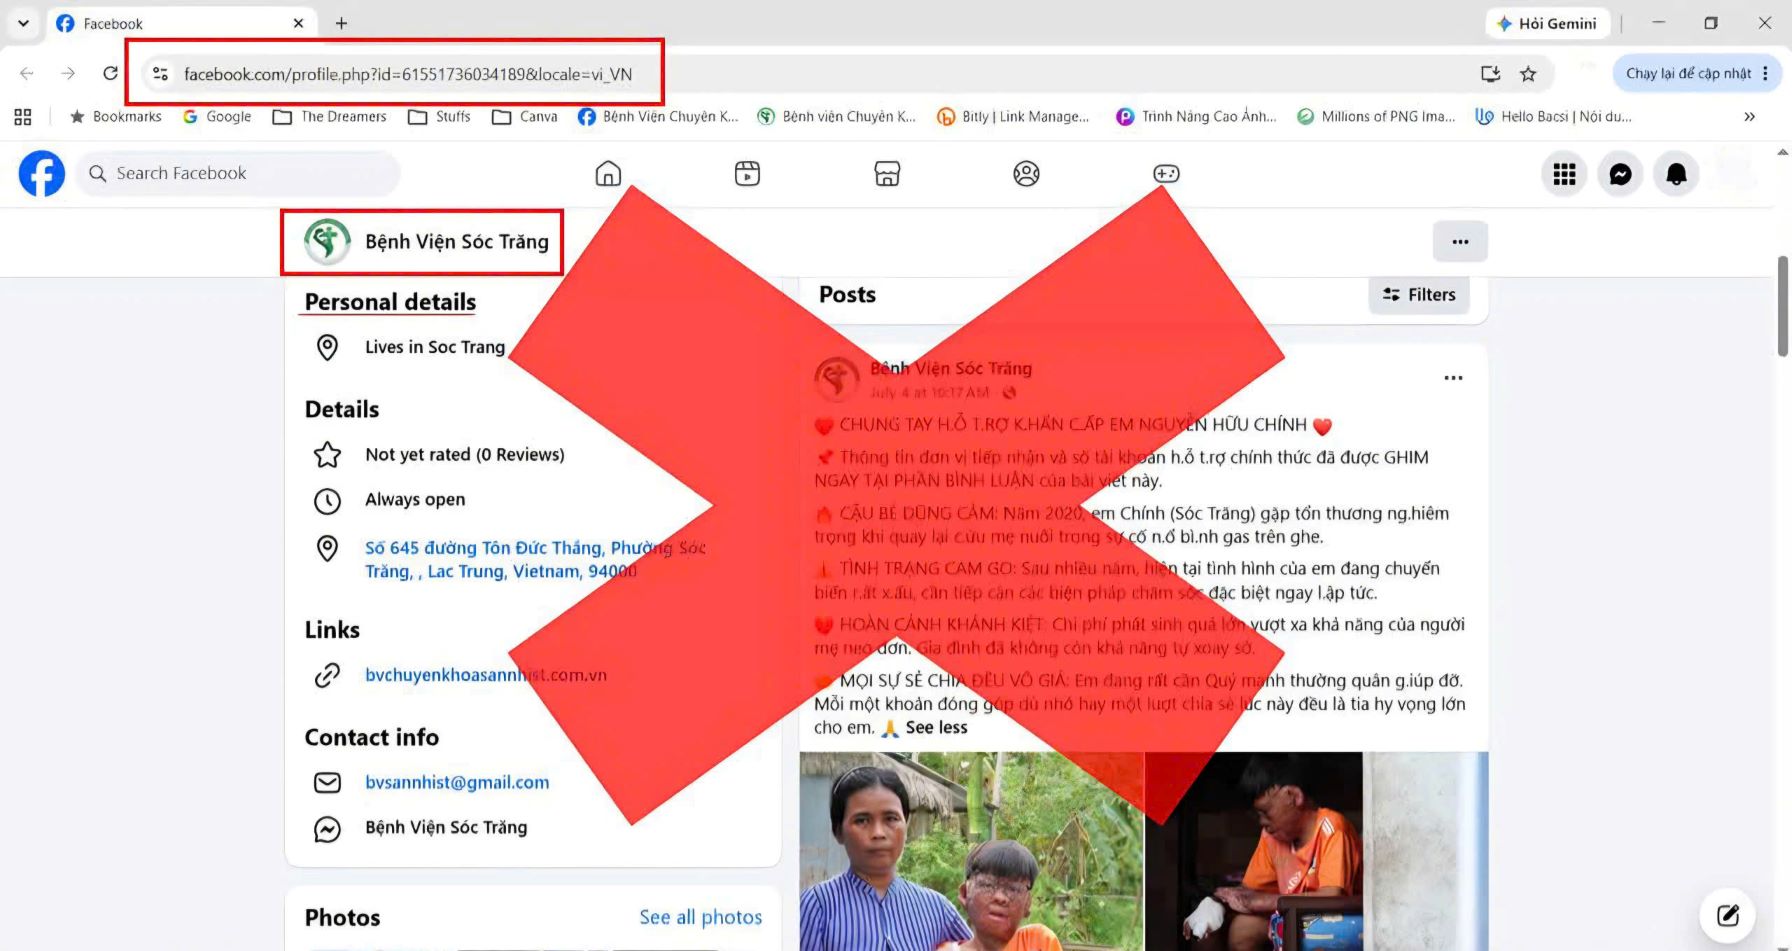Click the Lives in Soc Trang detail
Image resolution: width=1792 pixels, height=951 pixels.
pos(435,347)
